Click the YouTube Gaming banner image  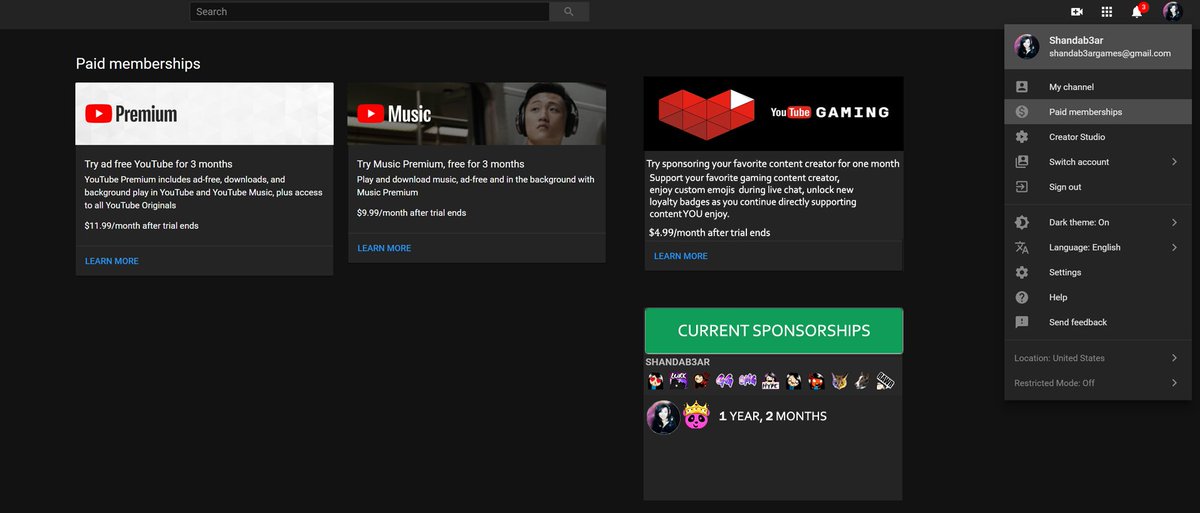click(x=774, y=113)
